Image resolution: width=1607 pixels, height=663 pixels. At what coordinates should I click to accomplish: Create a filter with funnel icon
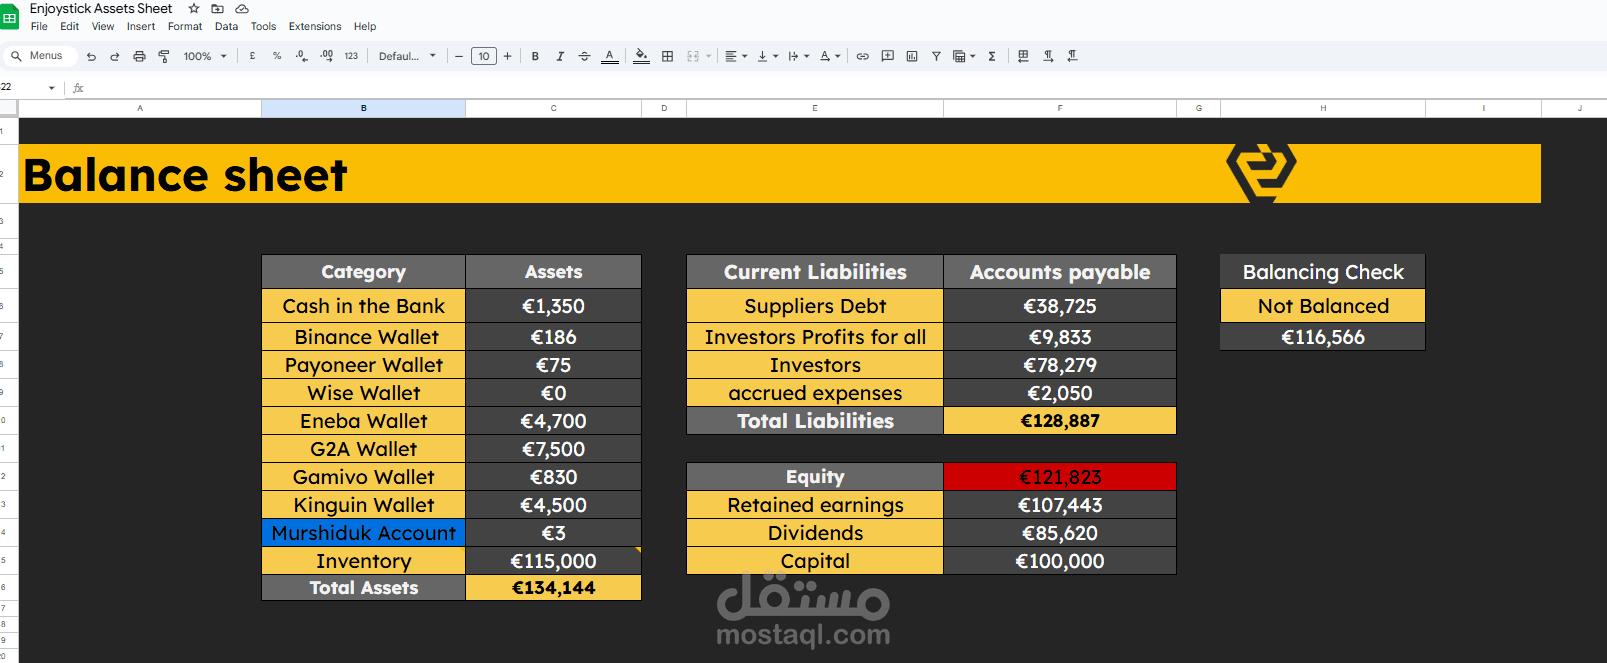click(x=936, y=56)
